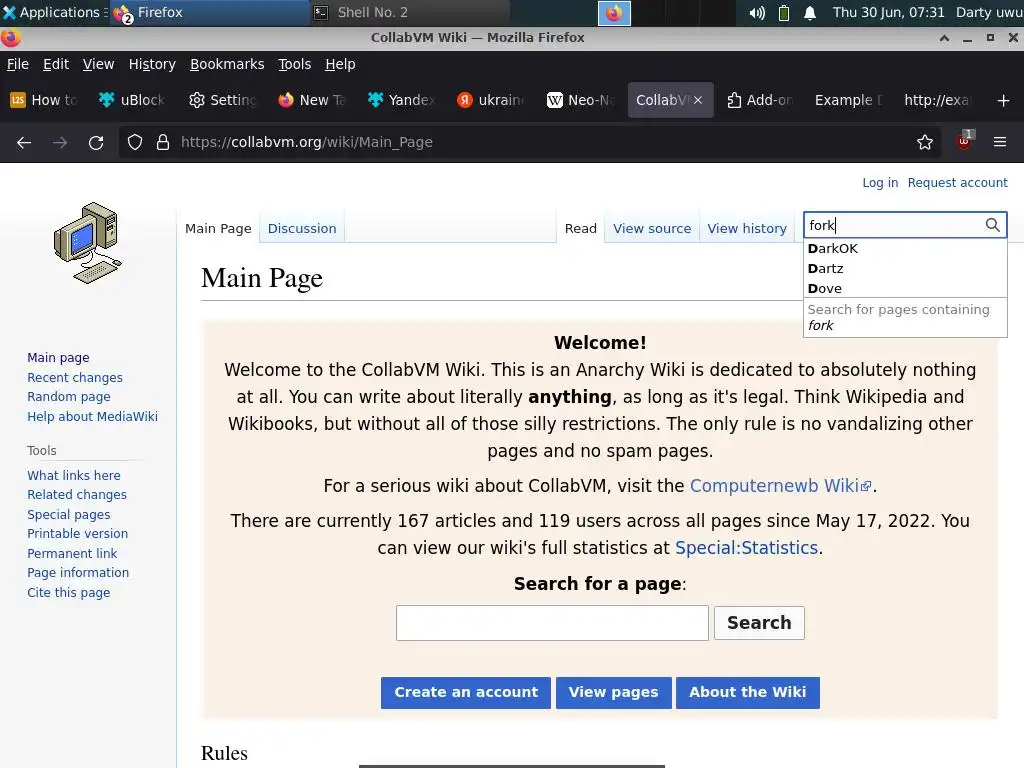Switch to the uBlock tab
Image resolution: width=1024 pixels, height=768 pixels.
[x=132, y=100]
